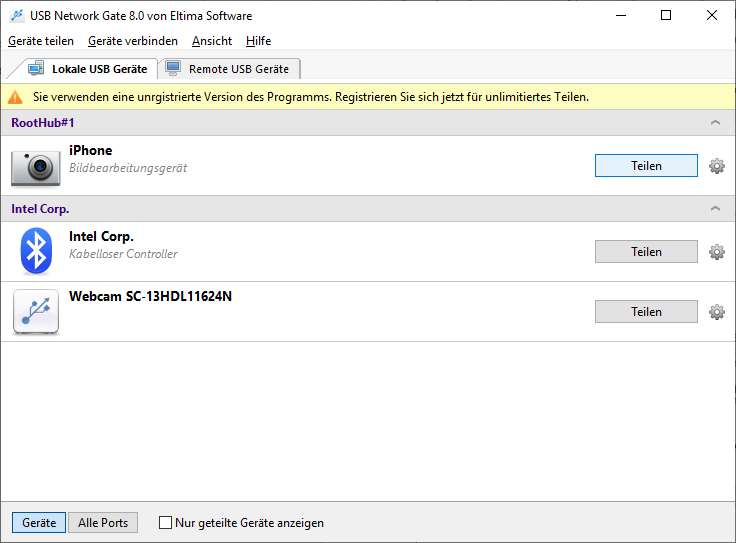Select the Lokale USB Geräte tab
736x543 pixels.
click(x=87, y=69)
